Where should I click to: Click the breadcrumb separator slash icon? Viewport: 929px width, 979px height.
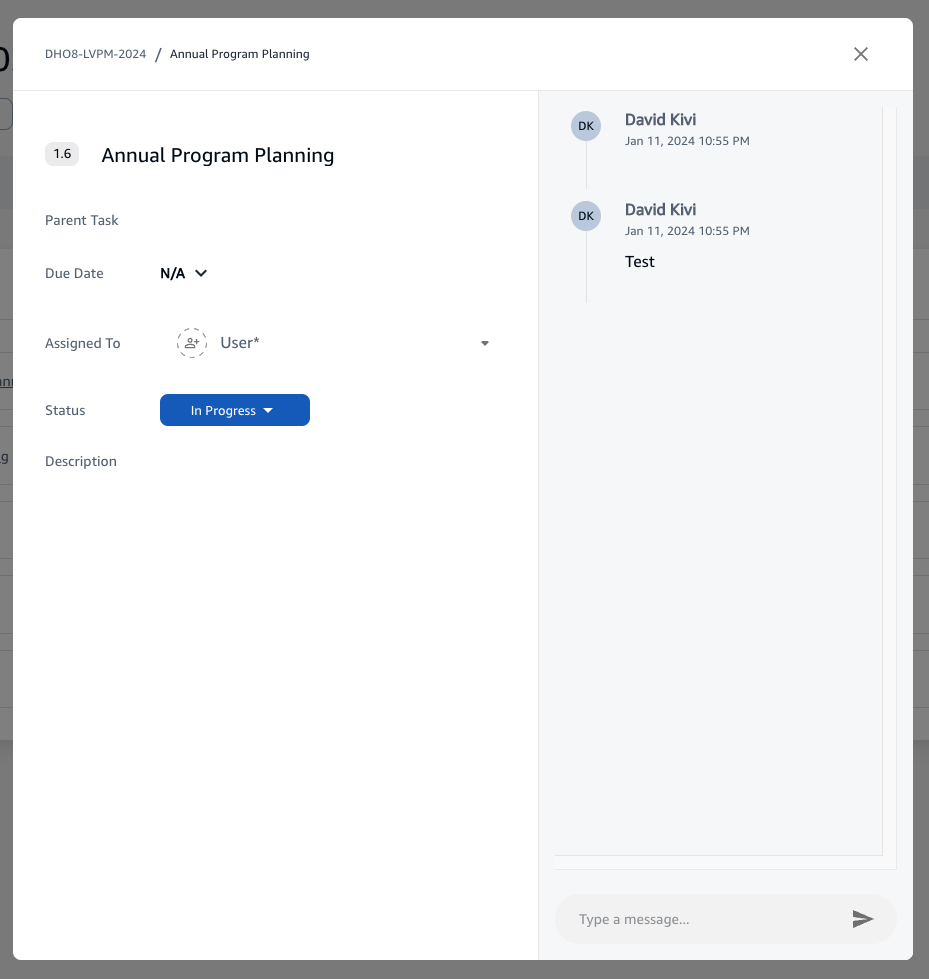click(157, 54)
